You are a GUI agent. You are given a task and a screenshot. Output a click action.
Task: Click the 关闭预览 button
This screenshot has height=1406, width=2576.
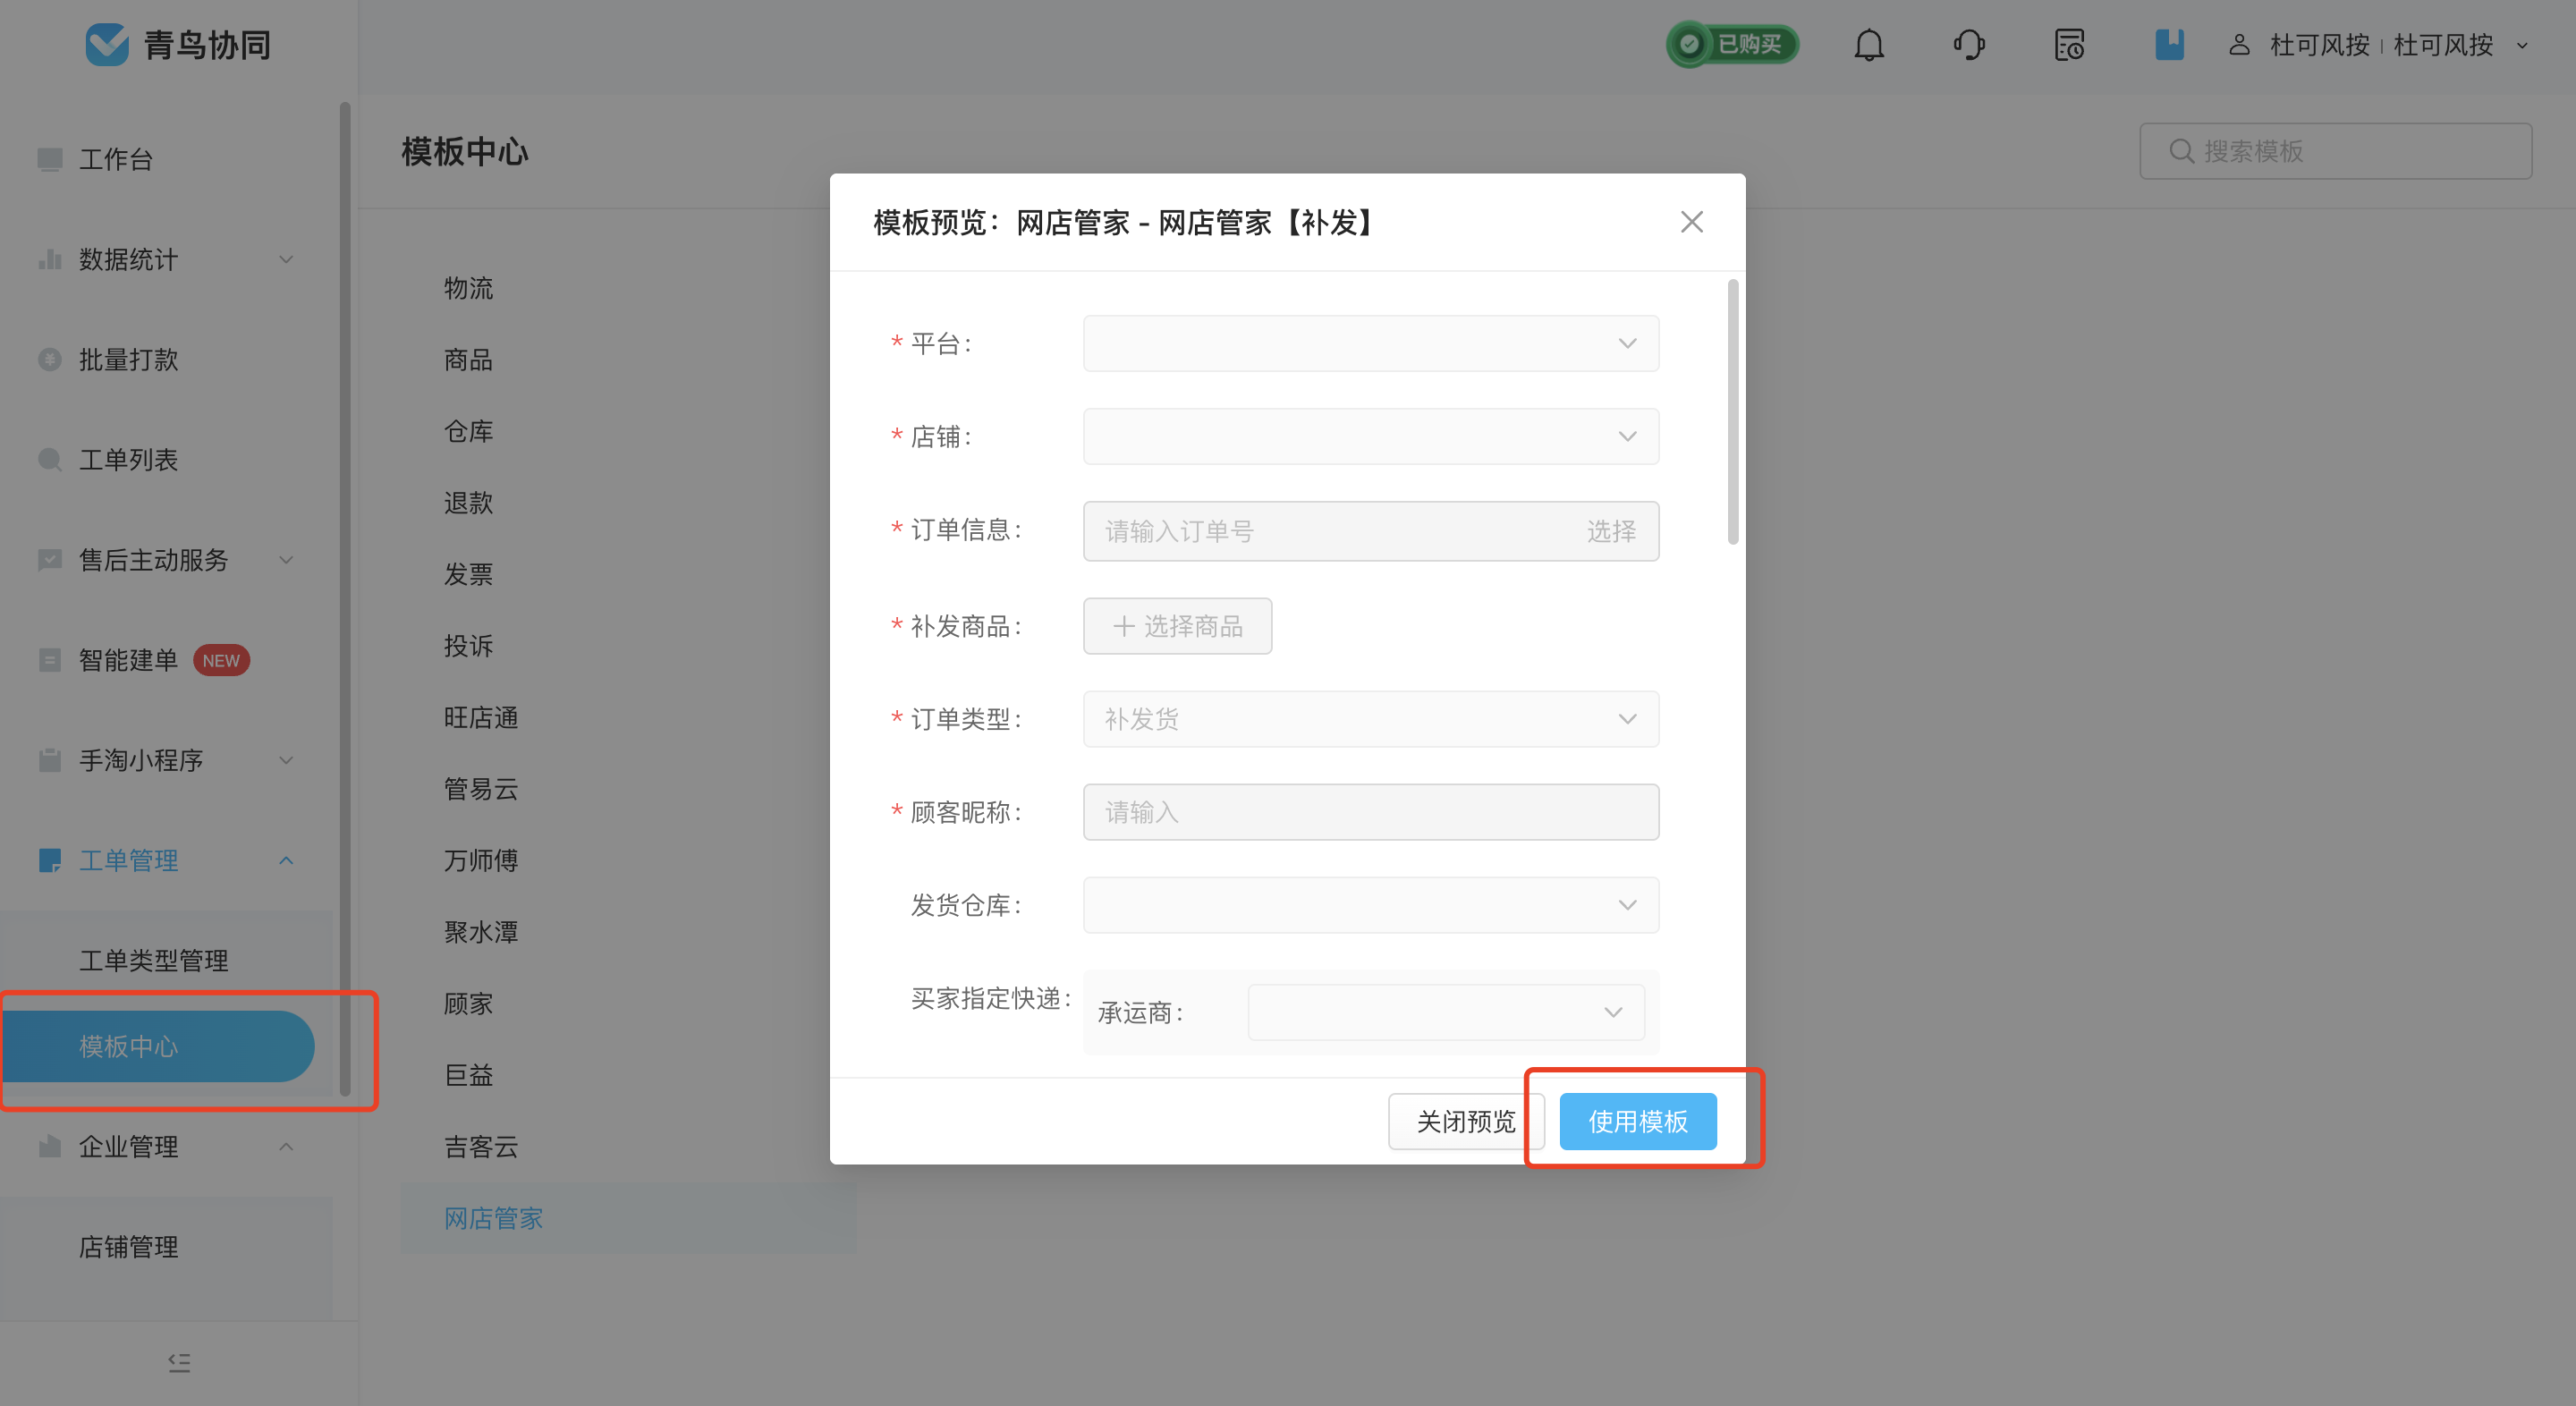[x=1465, y=1121]
